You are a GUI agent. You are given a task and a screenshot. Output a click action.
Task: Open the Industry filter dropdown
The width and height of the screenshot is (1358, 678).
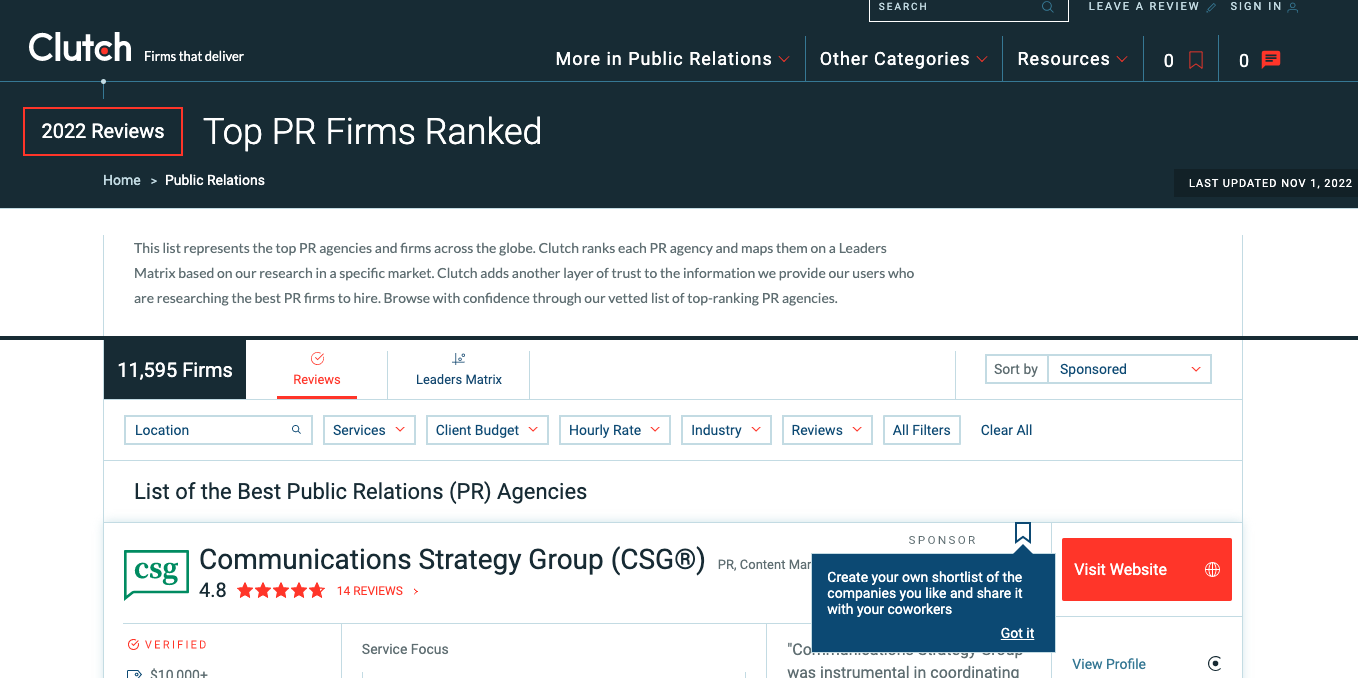click(726, 430)
